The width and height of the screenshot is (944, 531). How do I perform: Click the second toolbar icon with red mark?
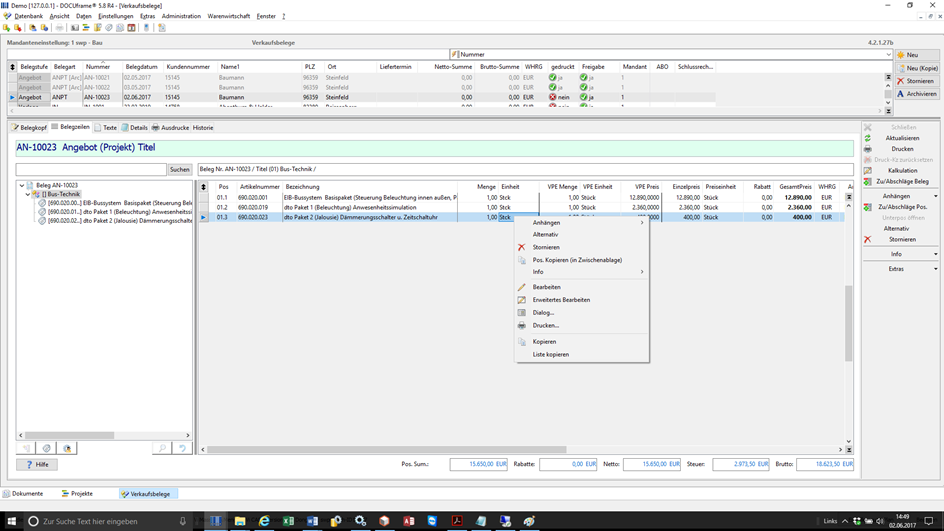click(x=17, y=28)
